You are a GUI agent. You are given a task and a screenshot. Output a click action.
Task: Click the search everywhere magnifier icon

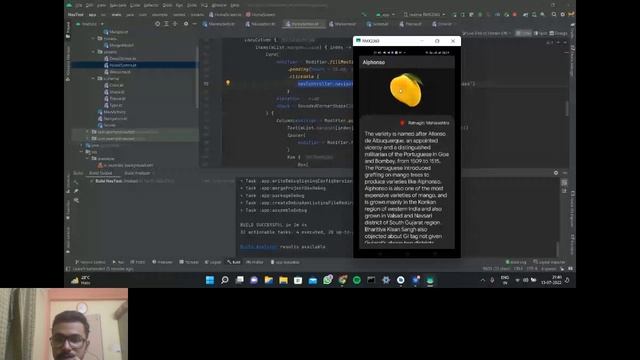553,14
